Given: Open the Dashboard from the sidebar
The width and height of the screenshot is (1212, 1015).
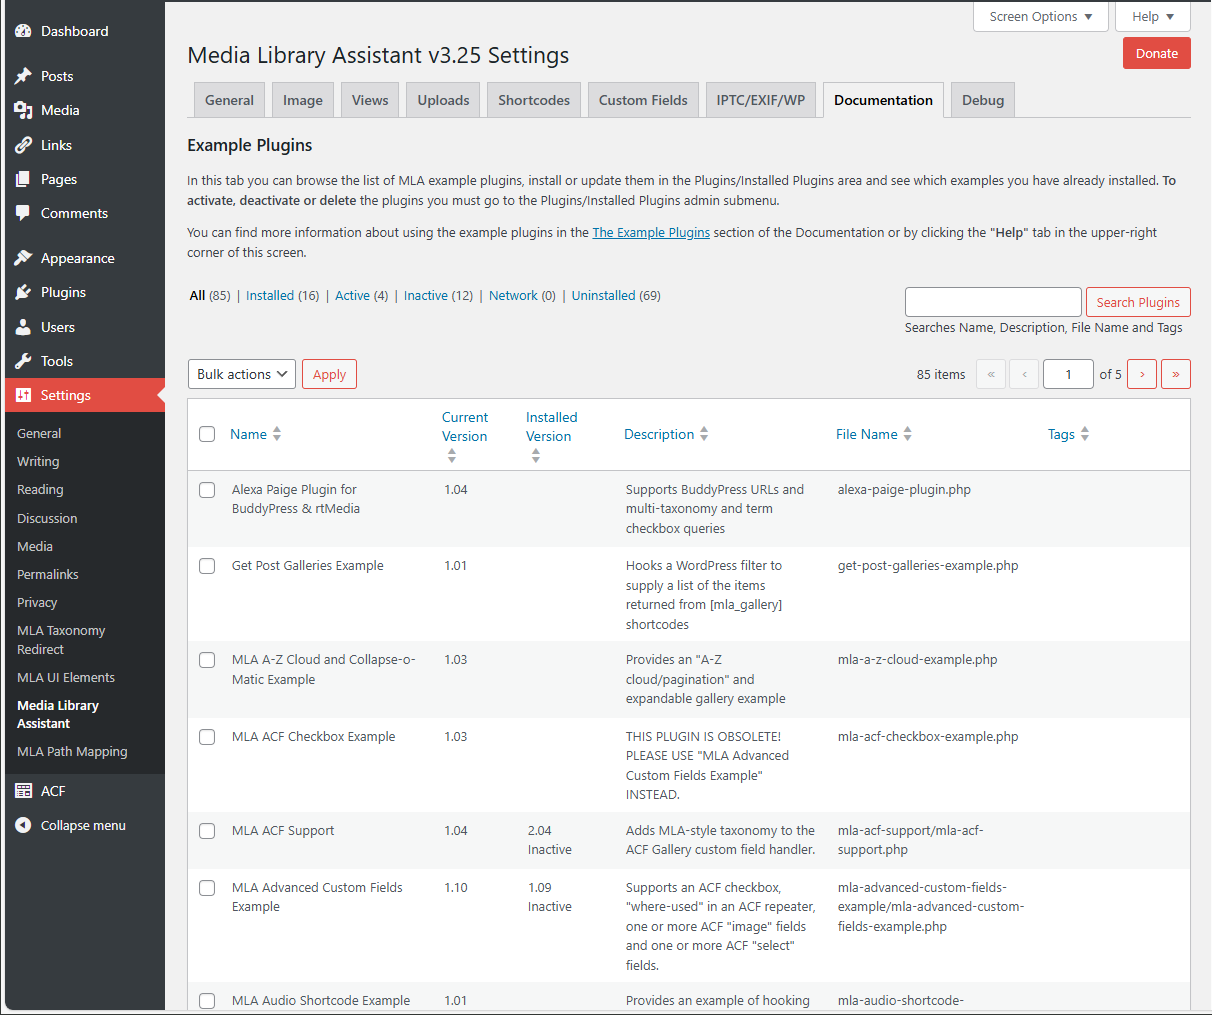Looking at the screenshot, I should (x=24, y=30).
